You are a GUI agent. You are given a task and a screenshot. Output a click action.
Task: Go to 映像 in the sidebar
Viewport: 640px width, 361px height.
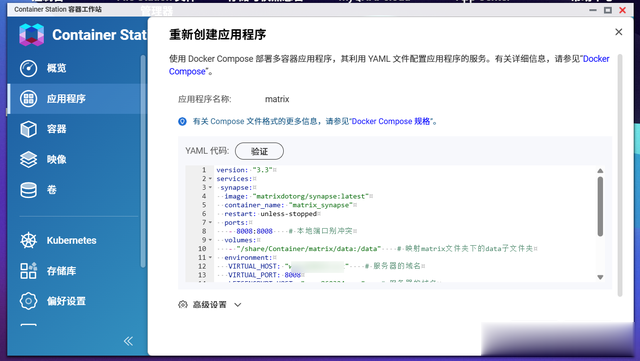point(56,159)
